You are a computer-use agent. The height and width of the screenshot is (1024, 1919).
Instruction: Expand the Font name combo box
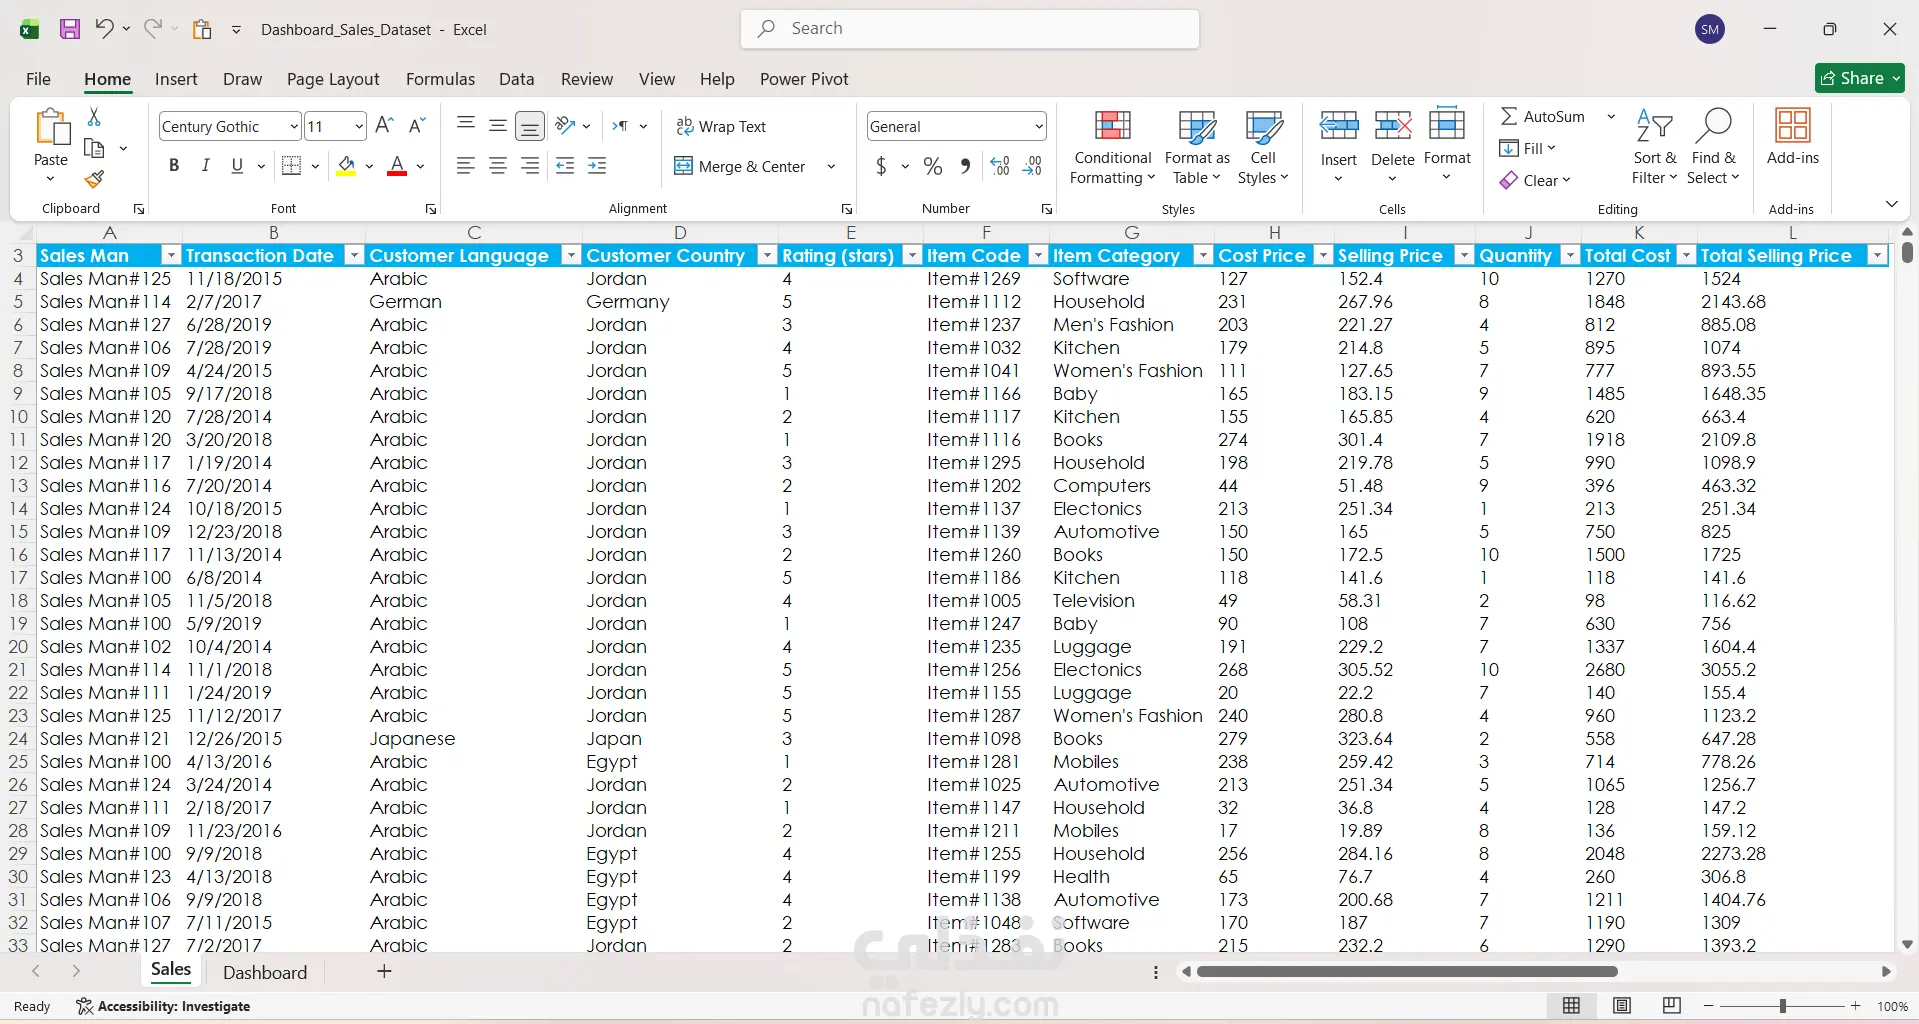click(x=293, y=127)
